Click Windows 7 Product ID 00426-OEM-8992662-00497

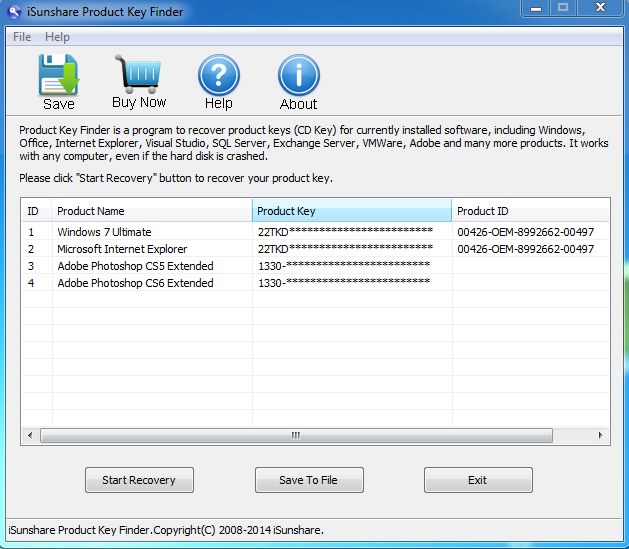click(526, 232)
